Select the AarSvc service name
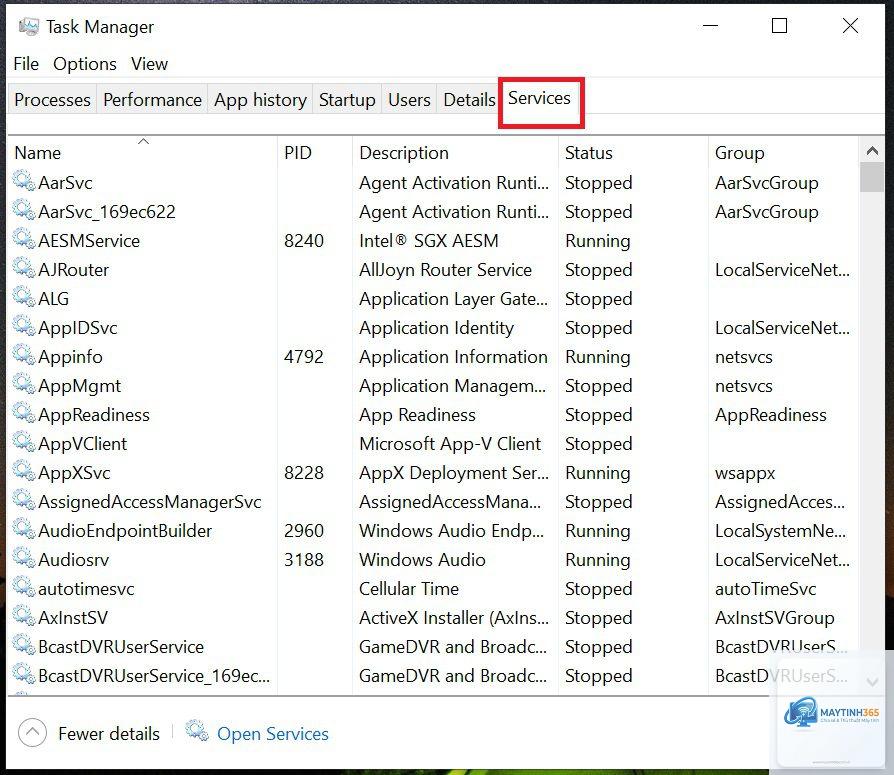894x775 pixels. [x=65, y=183]
